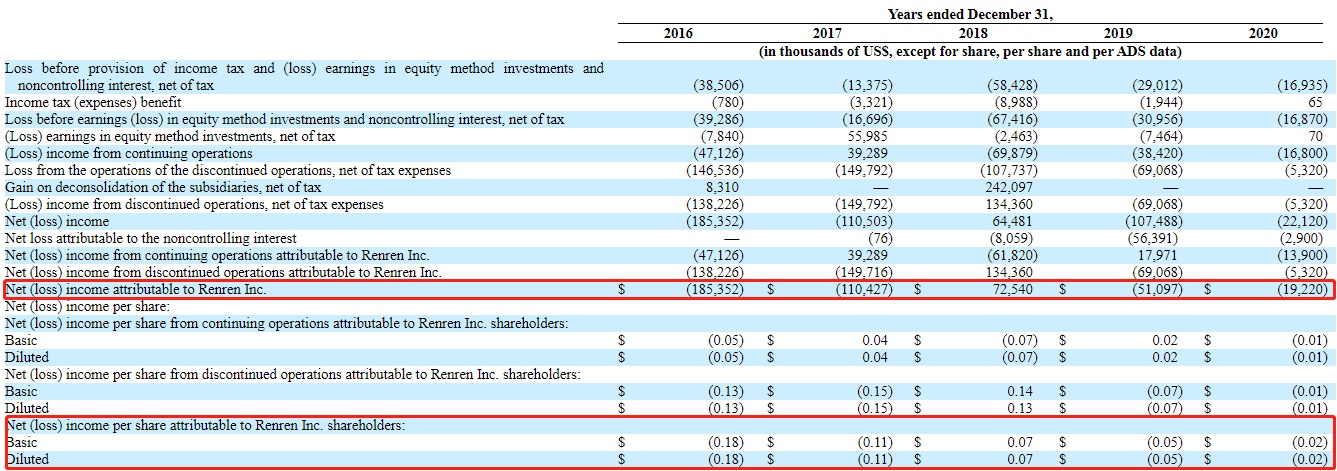The width and height of the screenshot is (1337, 471).
Task: Click the '(Loss) income from continuing operations' label
Action: tap(129, 153)
